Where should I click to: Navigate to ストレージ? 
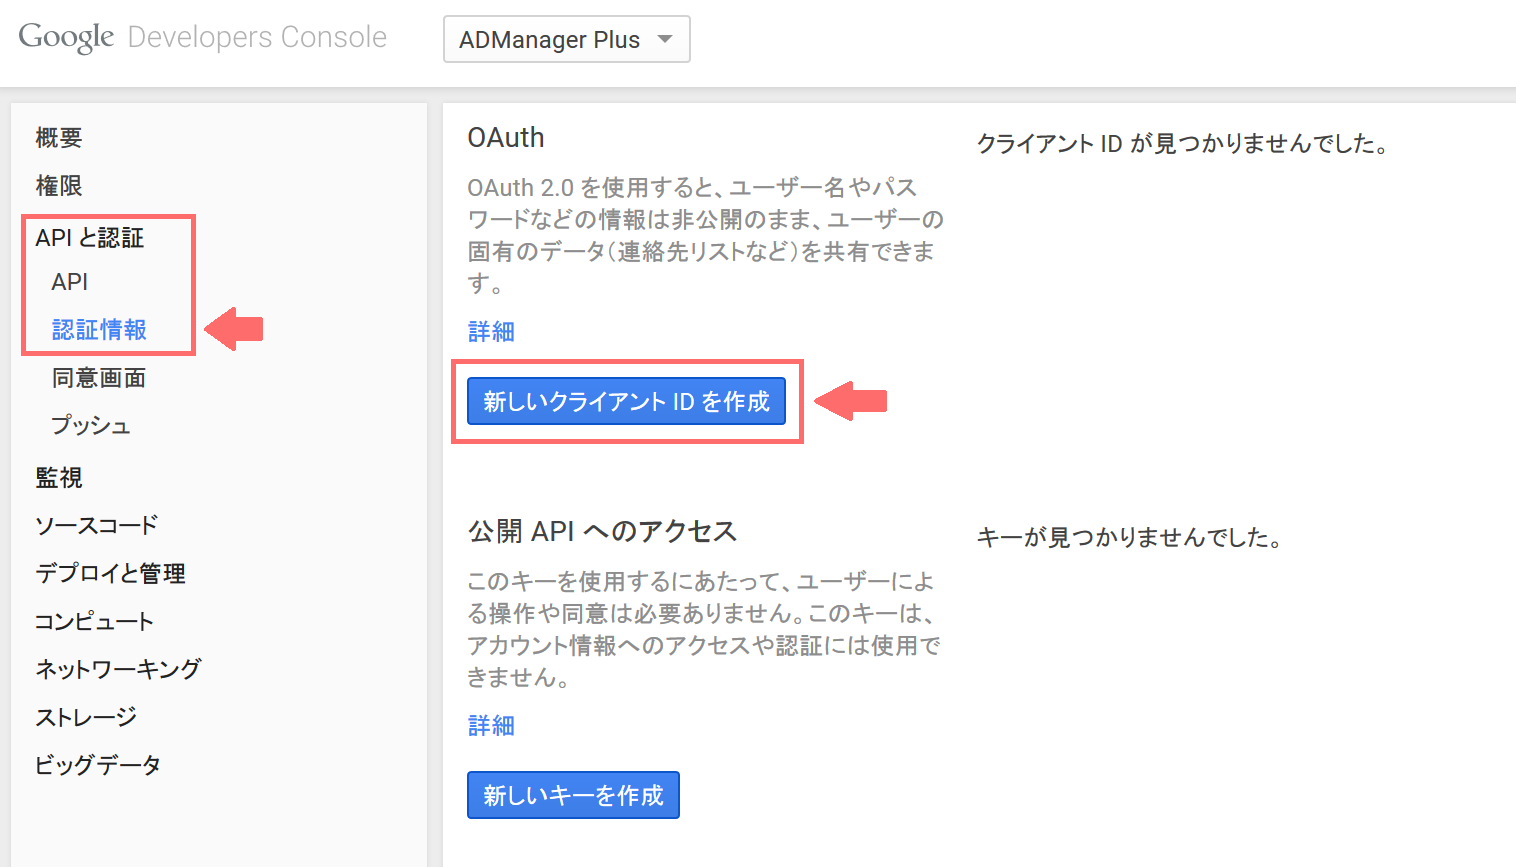85,716
